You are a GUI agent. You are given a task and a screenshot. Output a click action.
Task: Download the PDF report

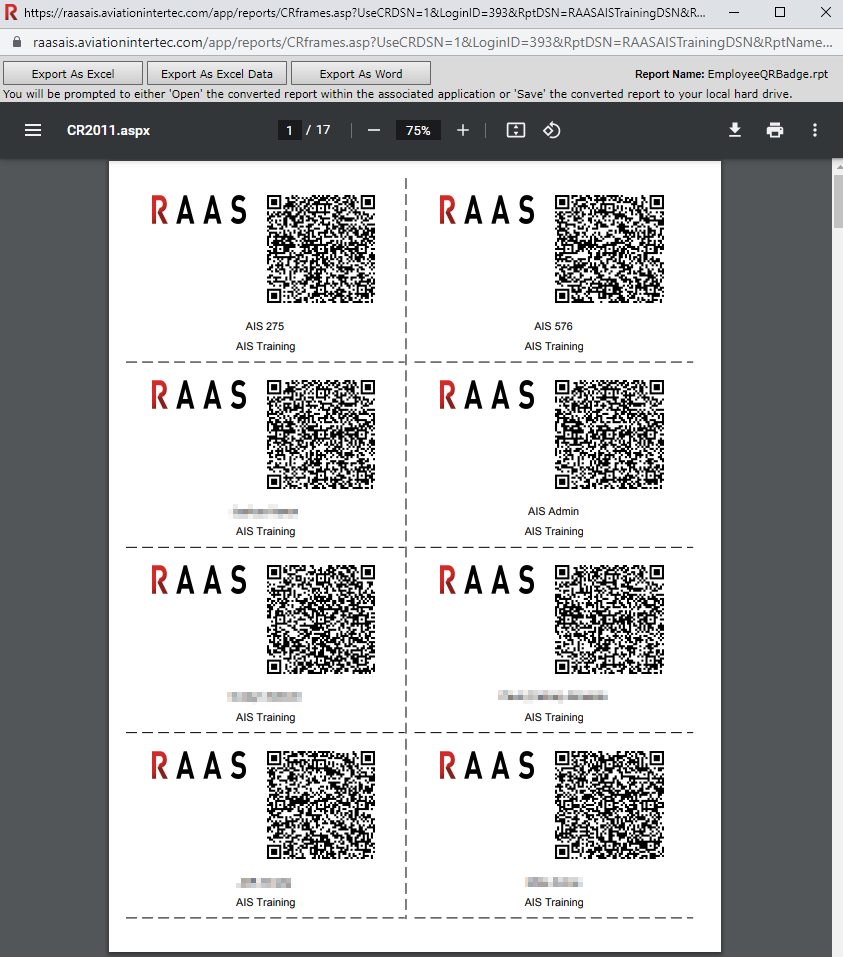pyautogui.click(x=735, y=130)
